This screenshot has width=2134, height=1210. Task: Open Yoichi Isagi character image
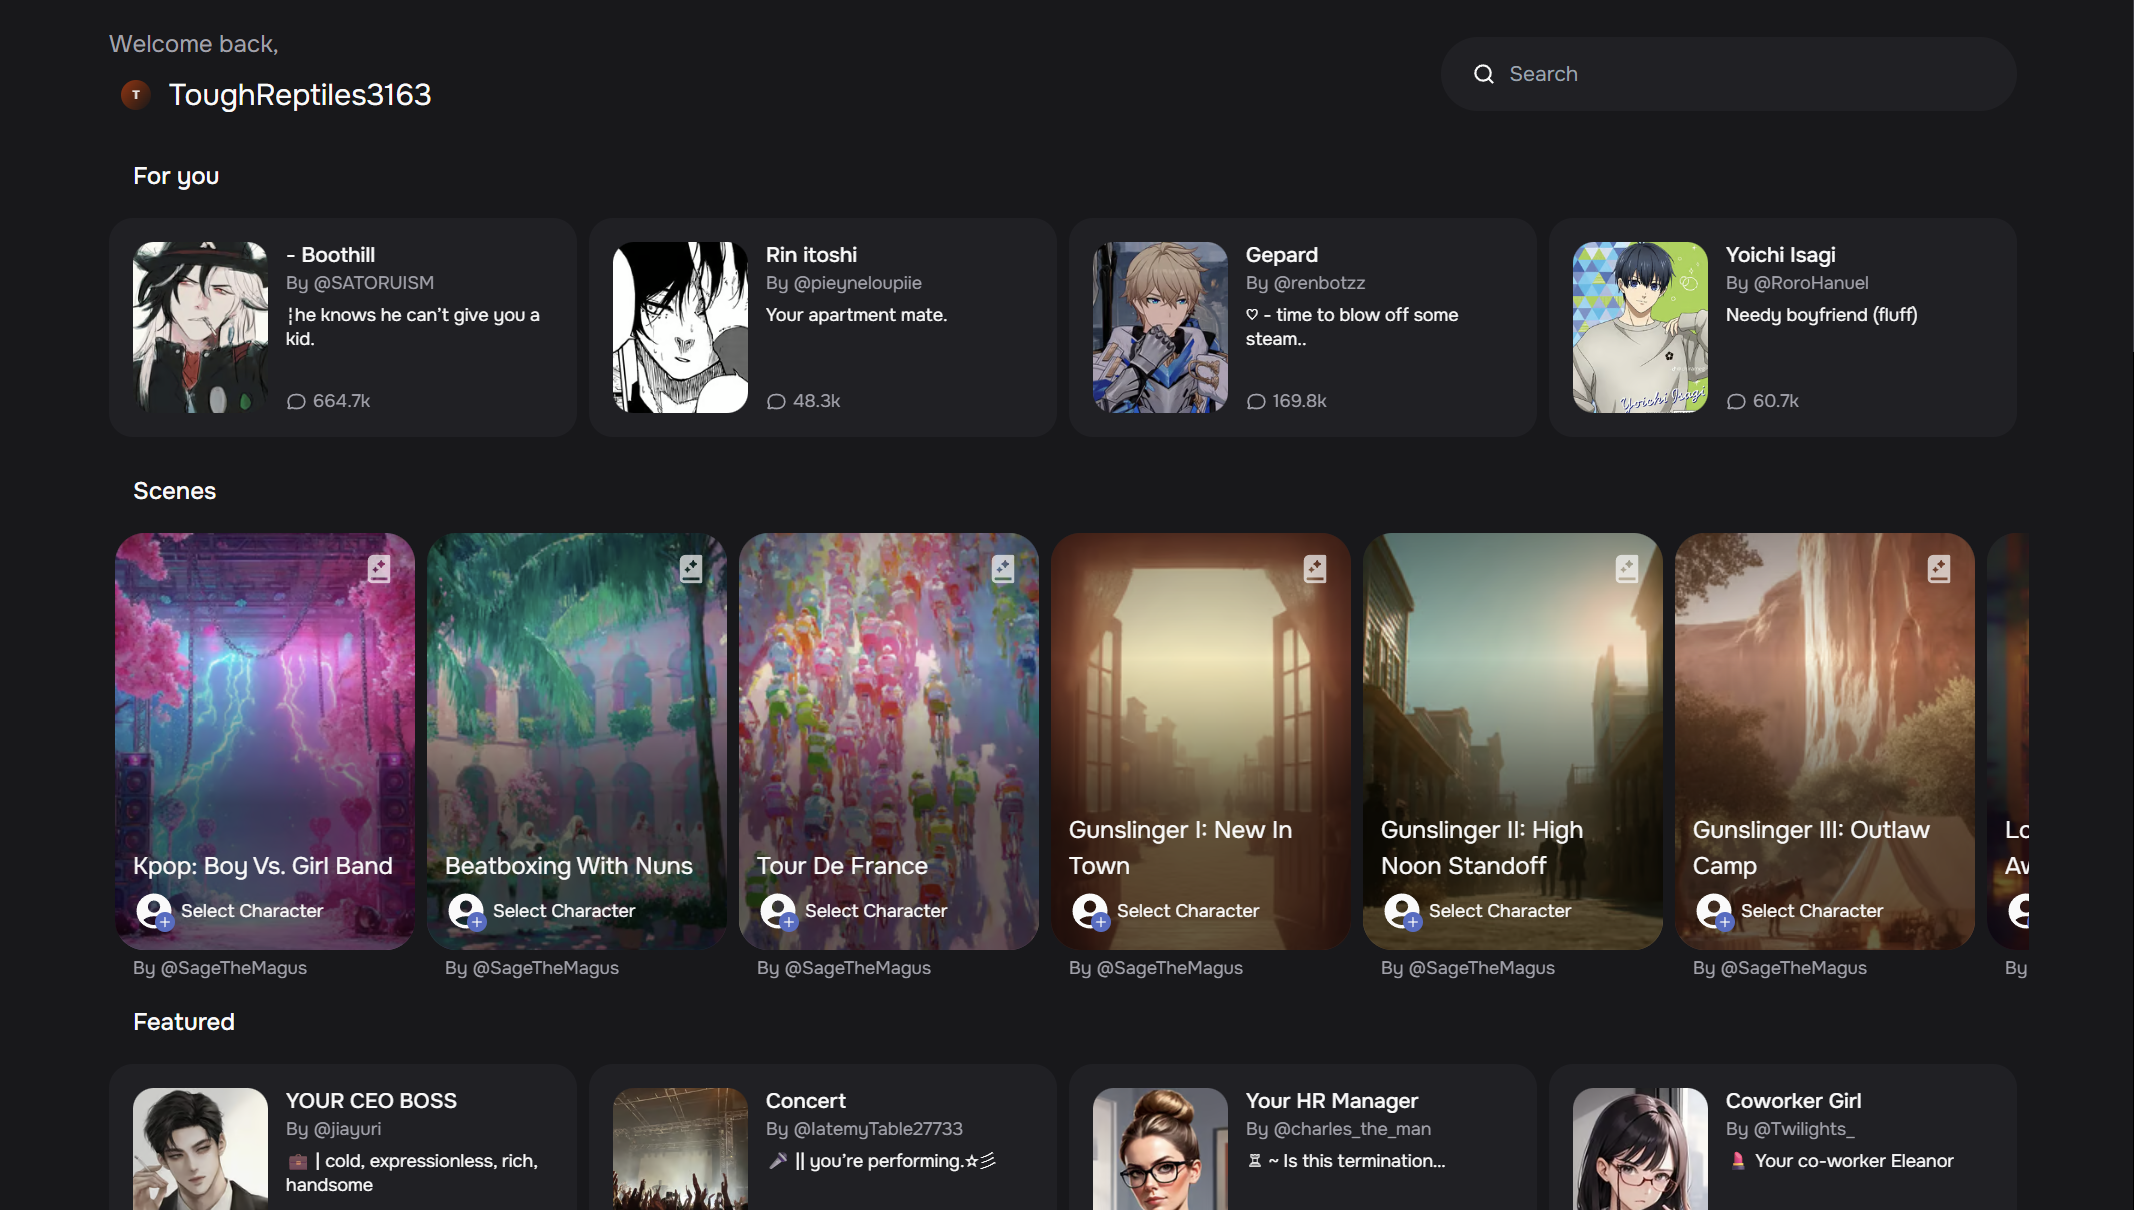pyautogui.click(x=1640, y=327)
